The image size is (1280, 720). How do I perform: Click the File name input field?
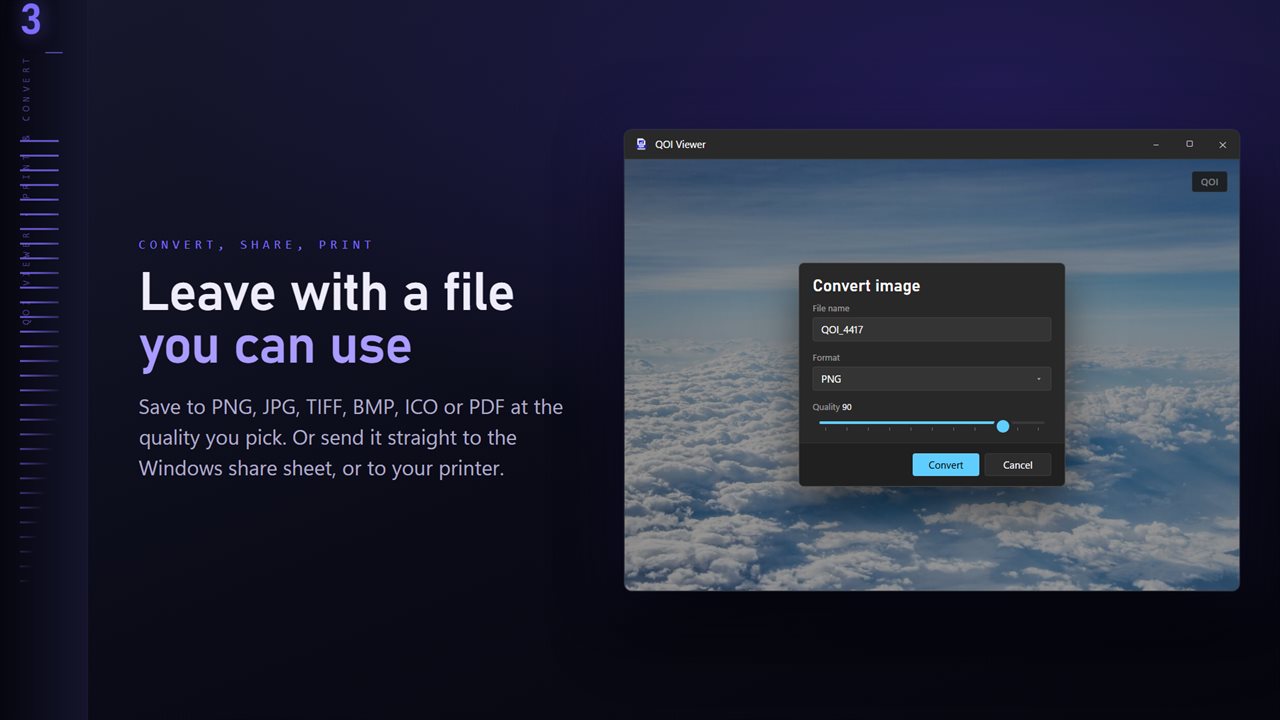click(x=931, y=329)
